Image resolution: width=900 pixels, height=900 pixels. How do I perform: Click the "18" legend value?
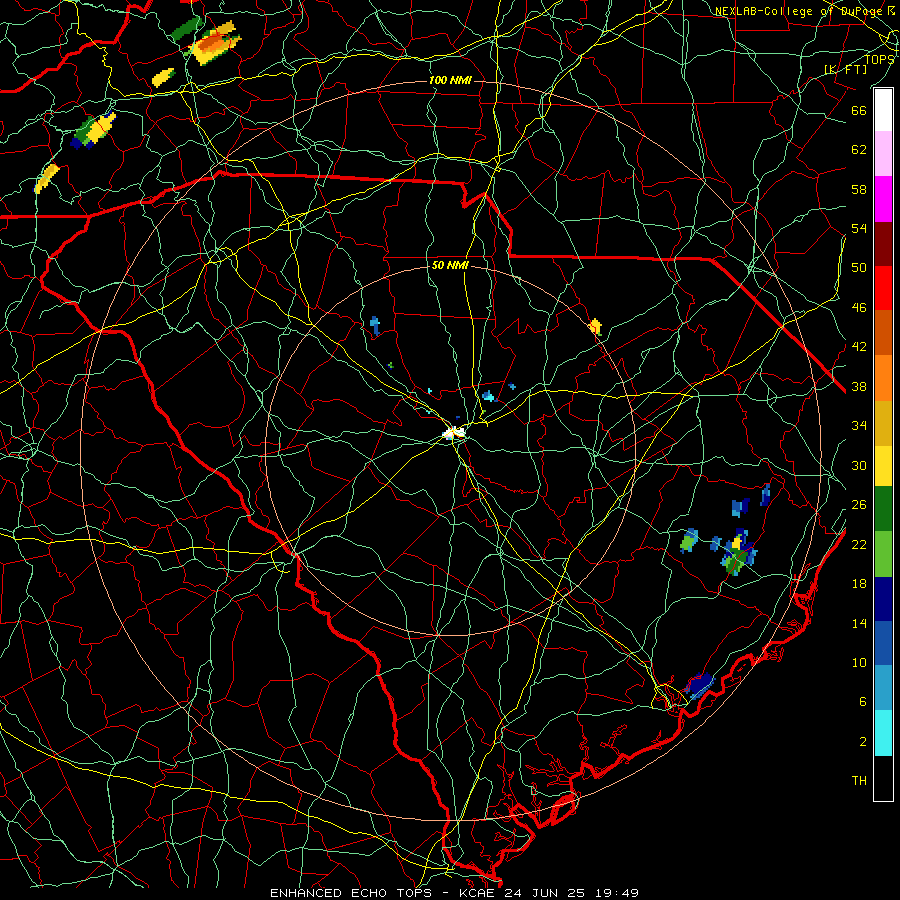click(859, 584)
